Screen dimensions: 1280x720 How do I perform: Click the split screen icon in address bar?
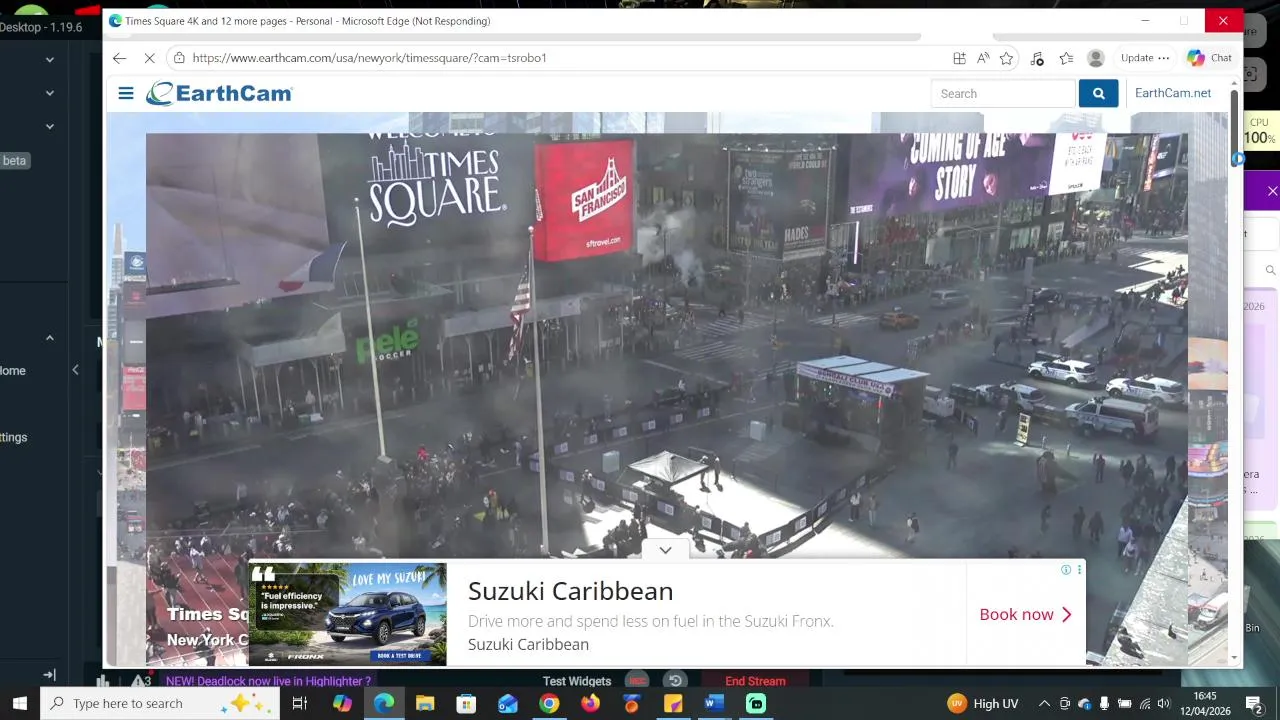[959, 58]
